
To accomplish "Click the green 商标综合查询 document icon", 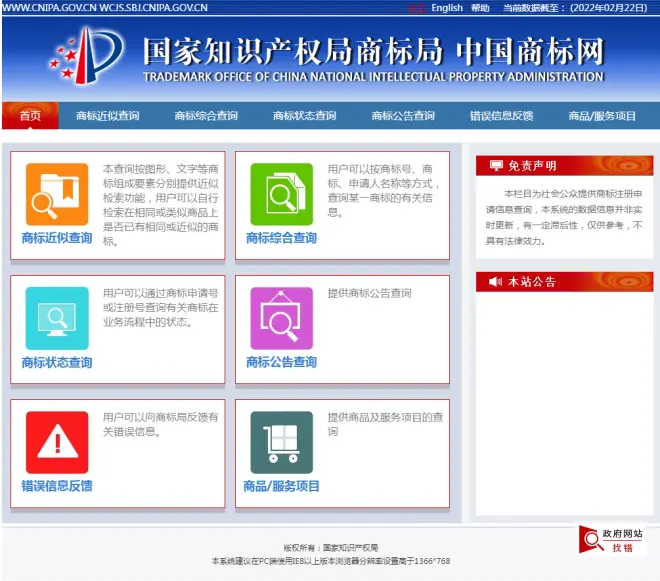I will click(282, 194).
